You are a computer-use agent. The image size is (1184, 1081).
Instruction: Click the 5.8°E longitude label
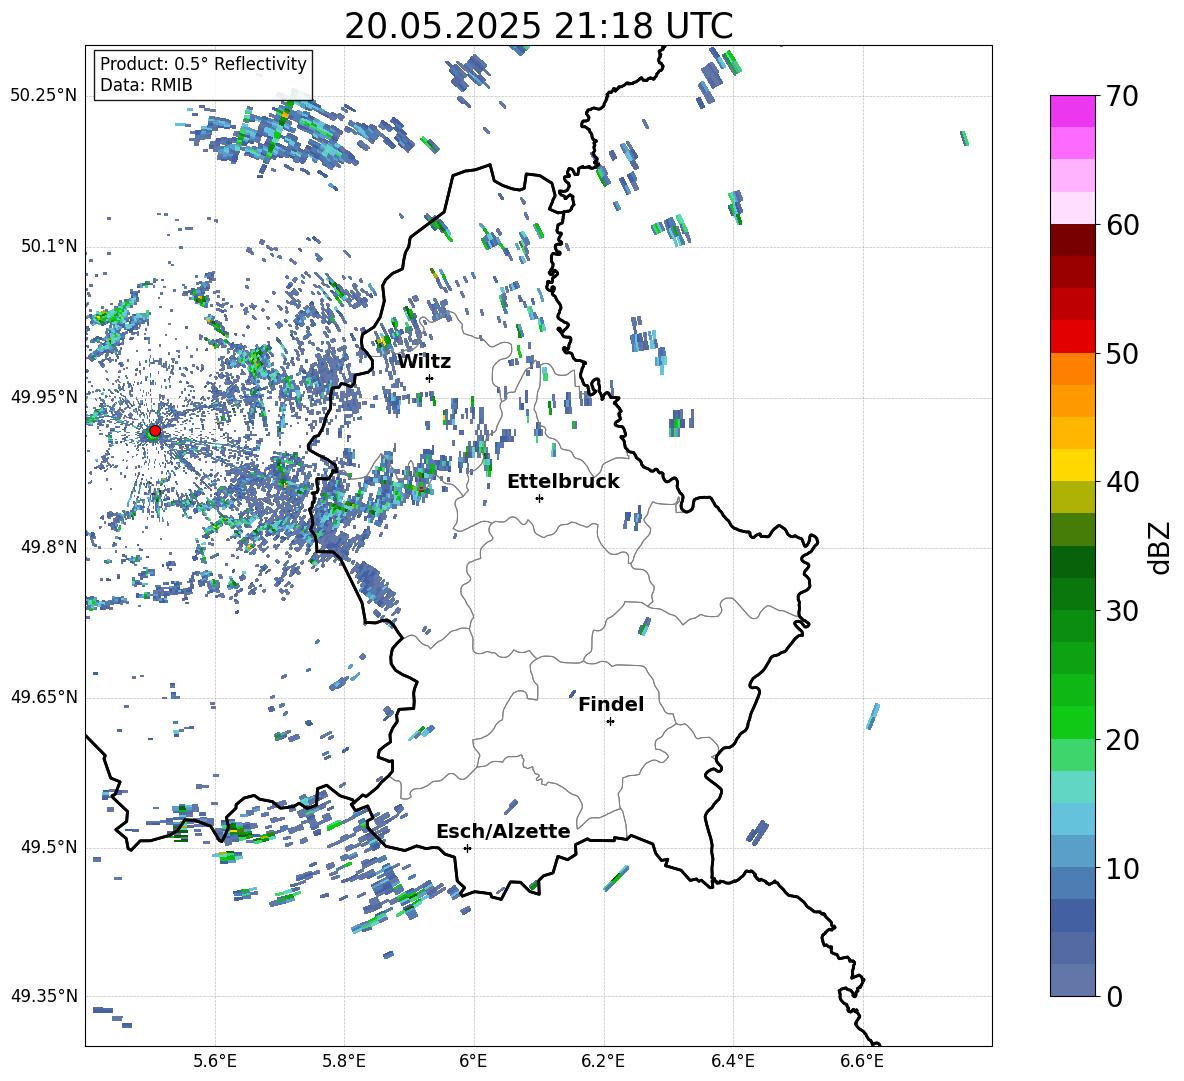point(344,1061)
